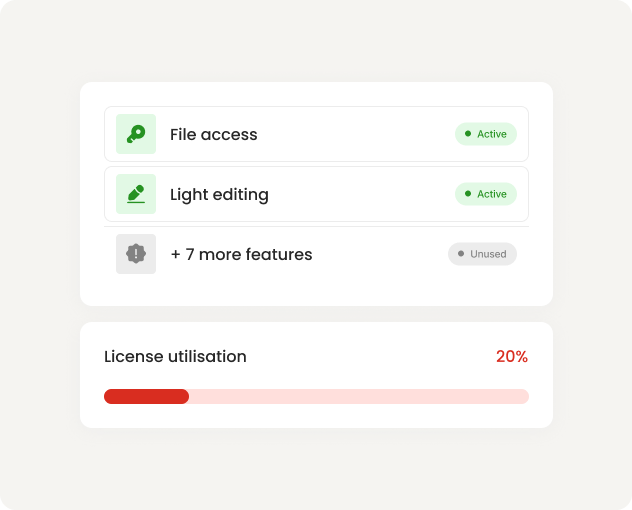Click the key icon beside File access
The width and height of the screenshot is (632, 510).
click(136, 134)
